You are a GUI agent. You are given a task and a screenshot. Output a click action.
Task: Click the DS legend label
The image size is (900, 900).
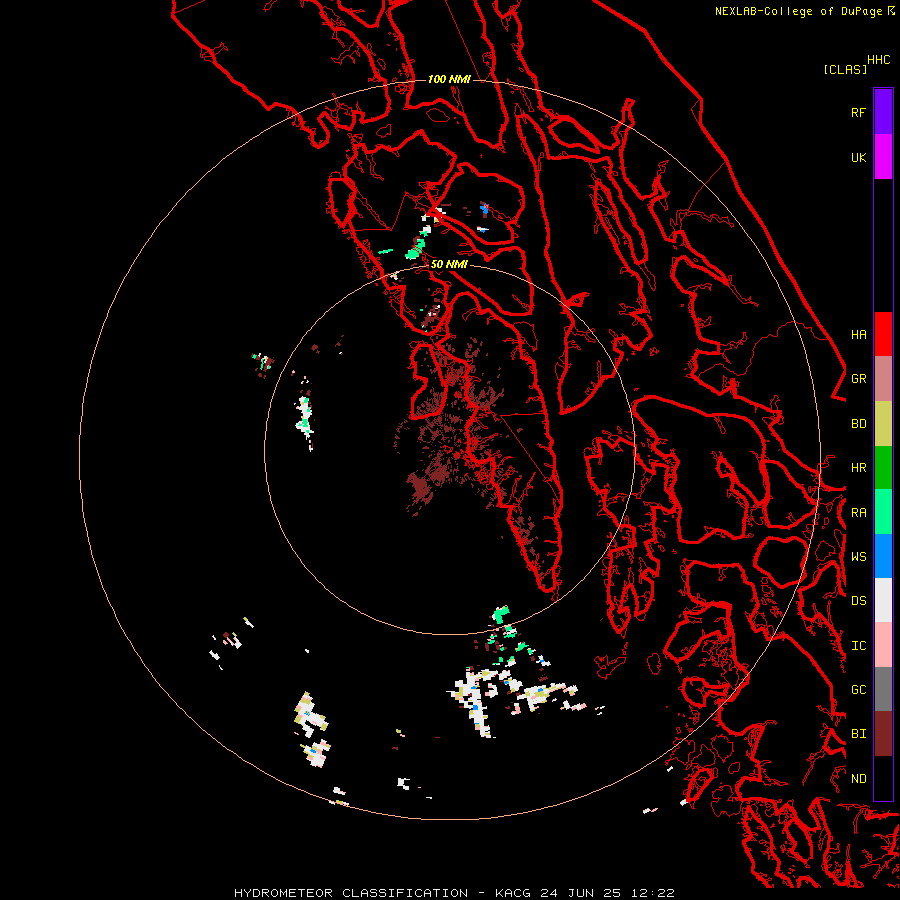[858, 601]
